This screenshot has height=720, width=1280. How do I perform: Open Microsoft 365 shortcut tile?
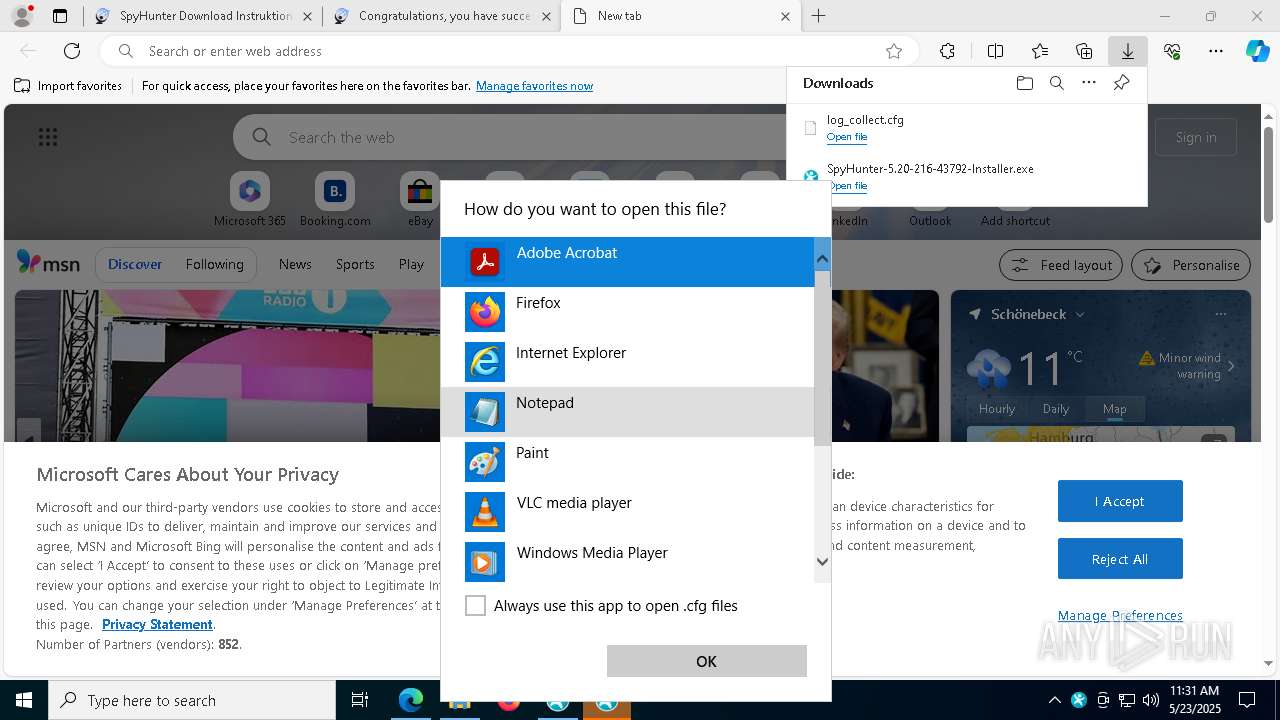pyautogui.click(x=250, y=199)
